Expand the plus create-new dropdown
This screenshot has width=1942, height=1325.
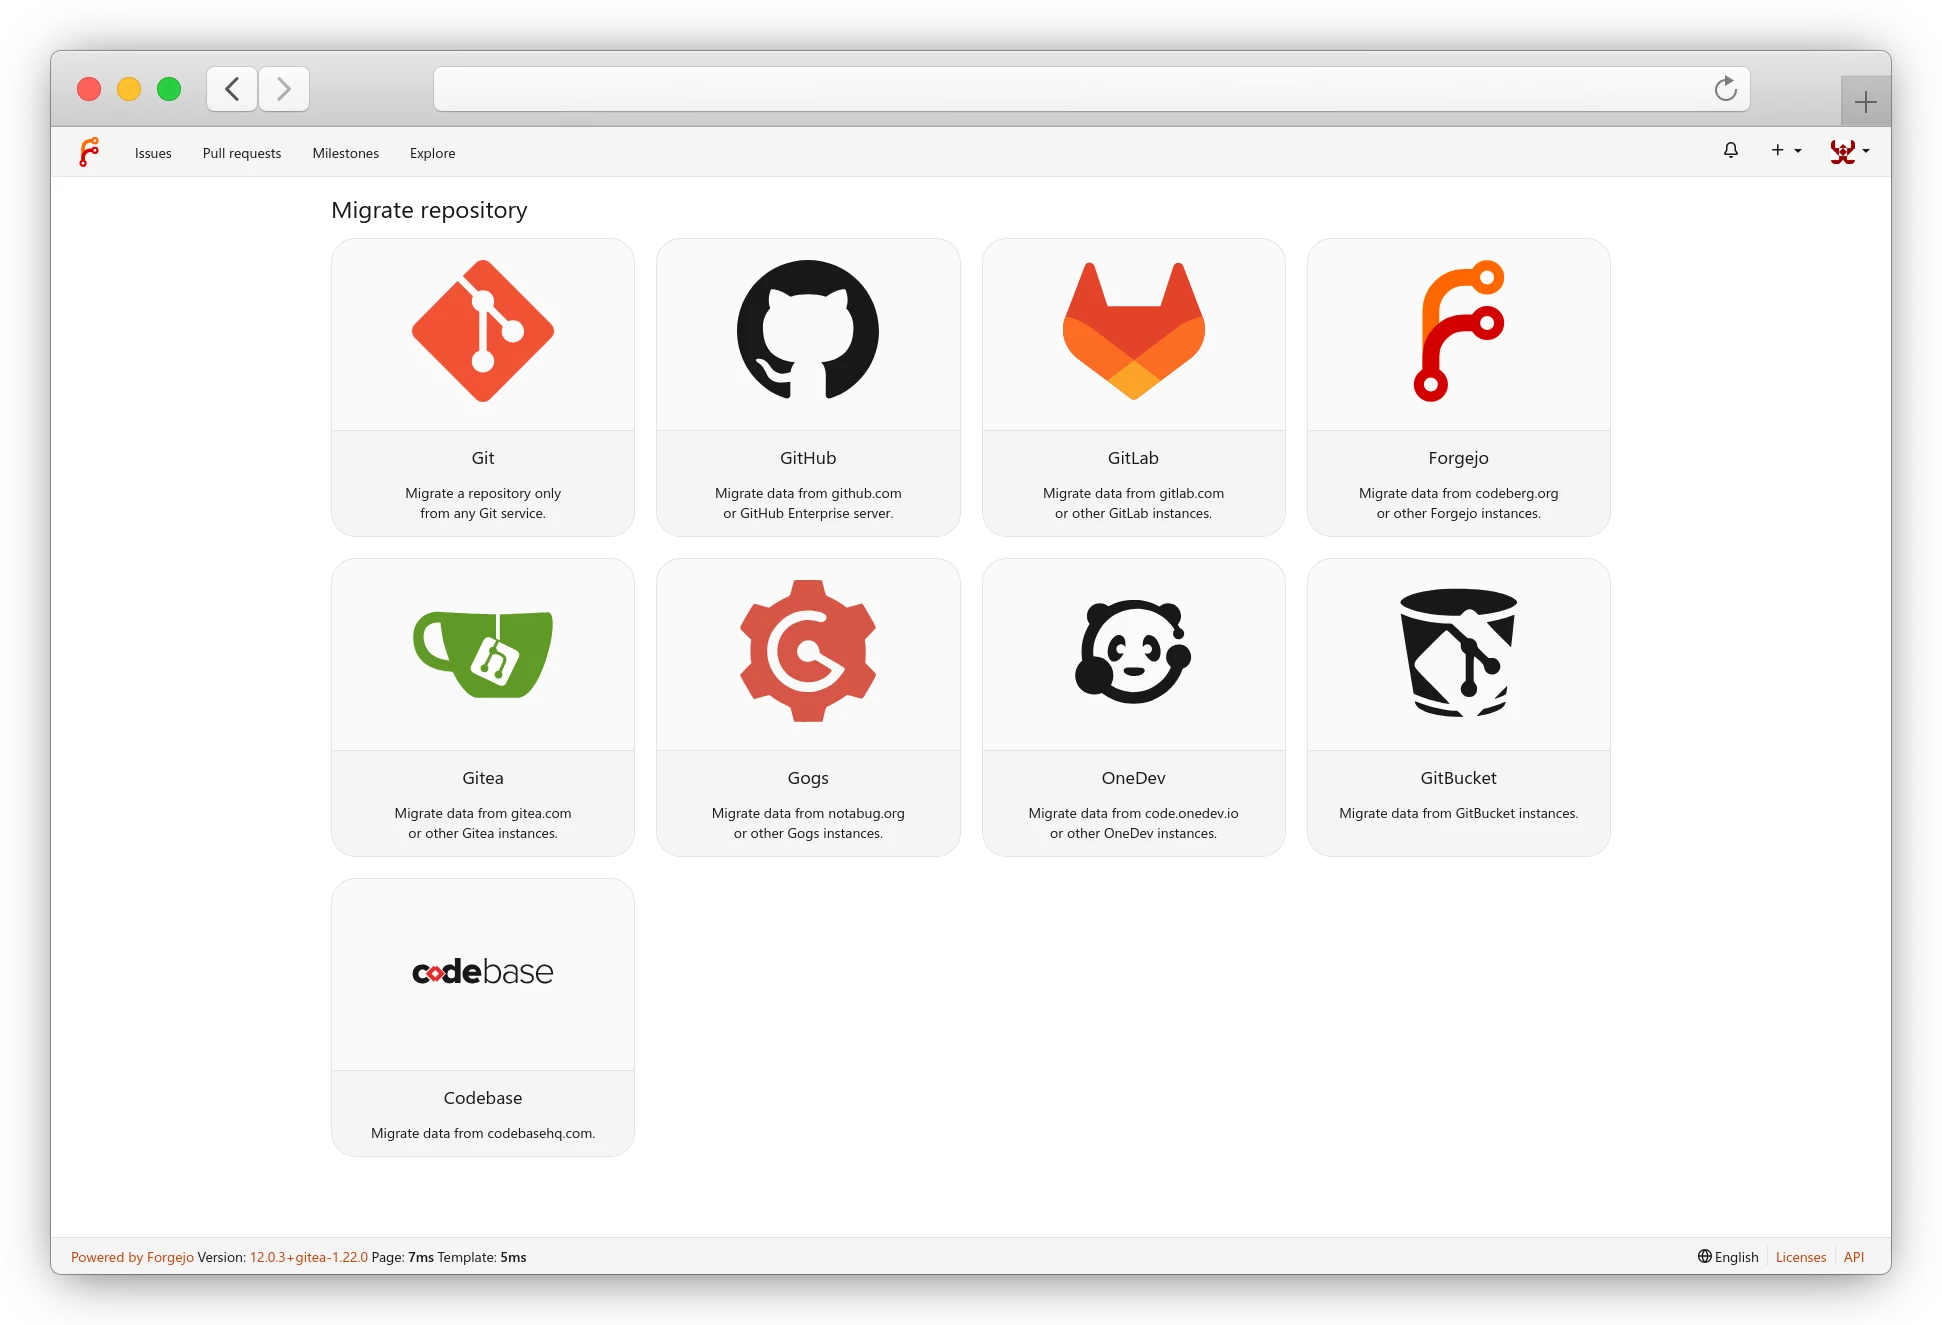tap(1786, 151)
